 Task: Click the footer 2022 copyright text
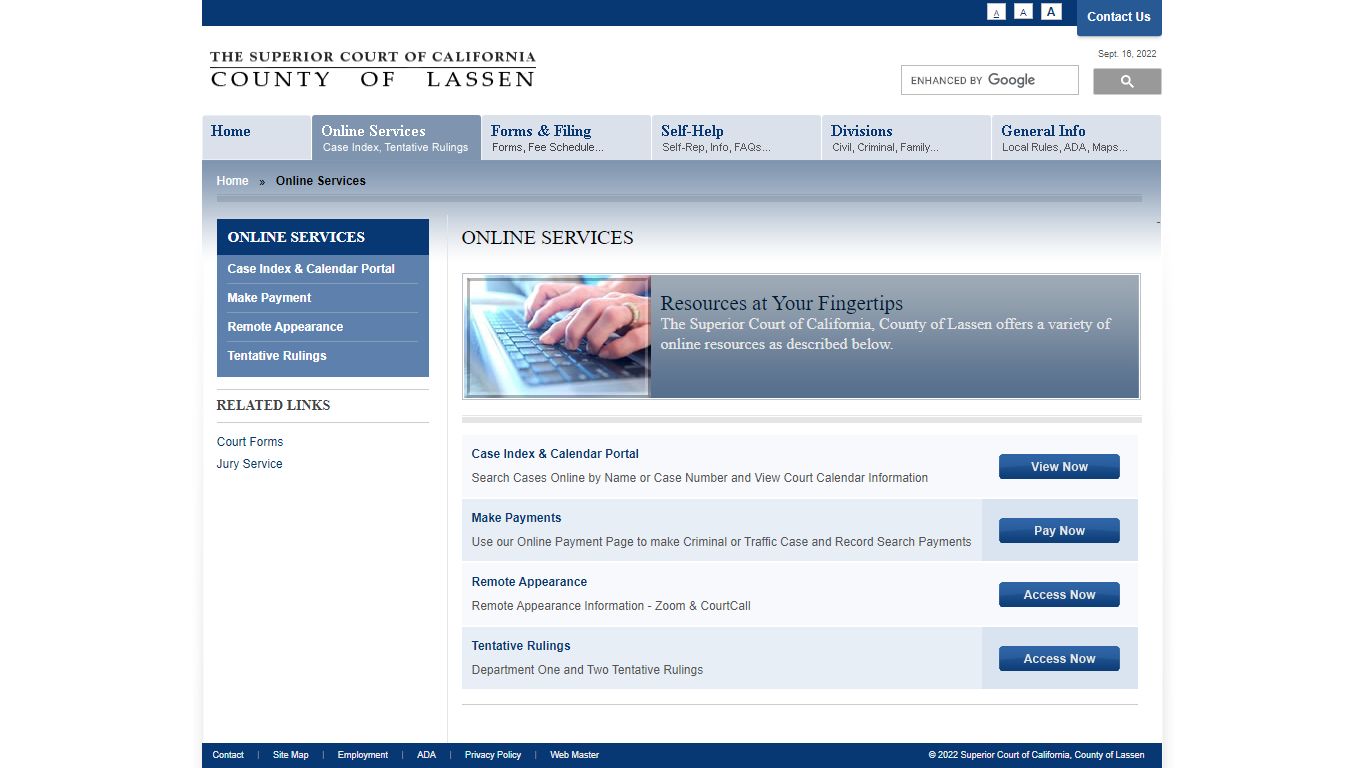pos(1036,755)
